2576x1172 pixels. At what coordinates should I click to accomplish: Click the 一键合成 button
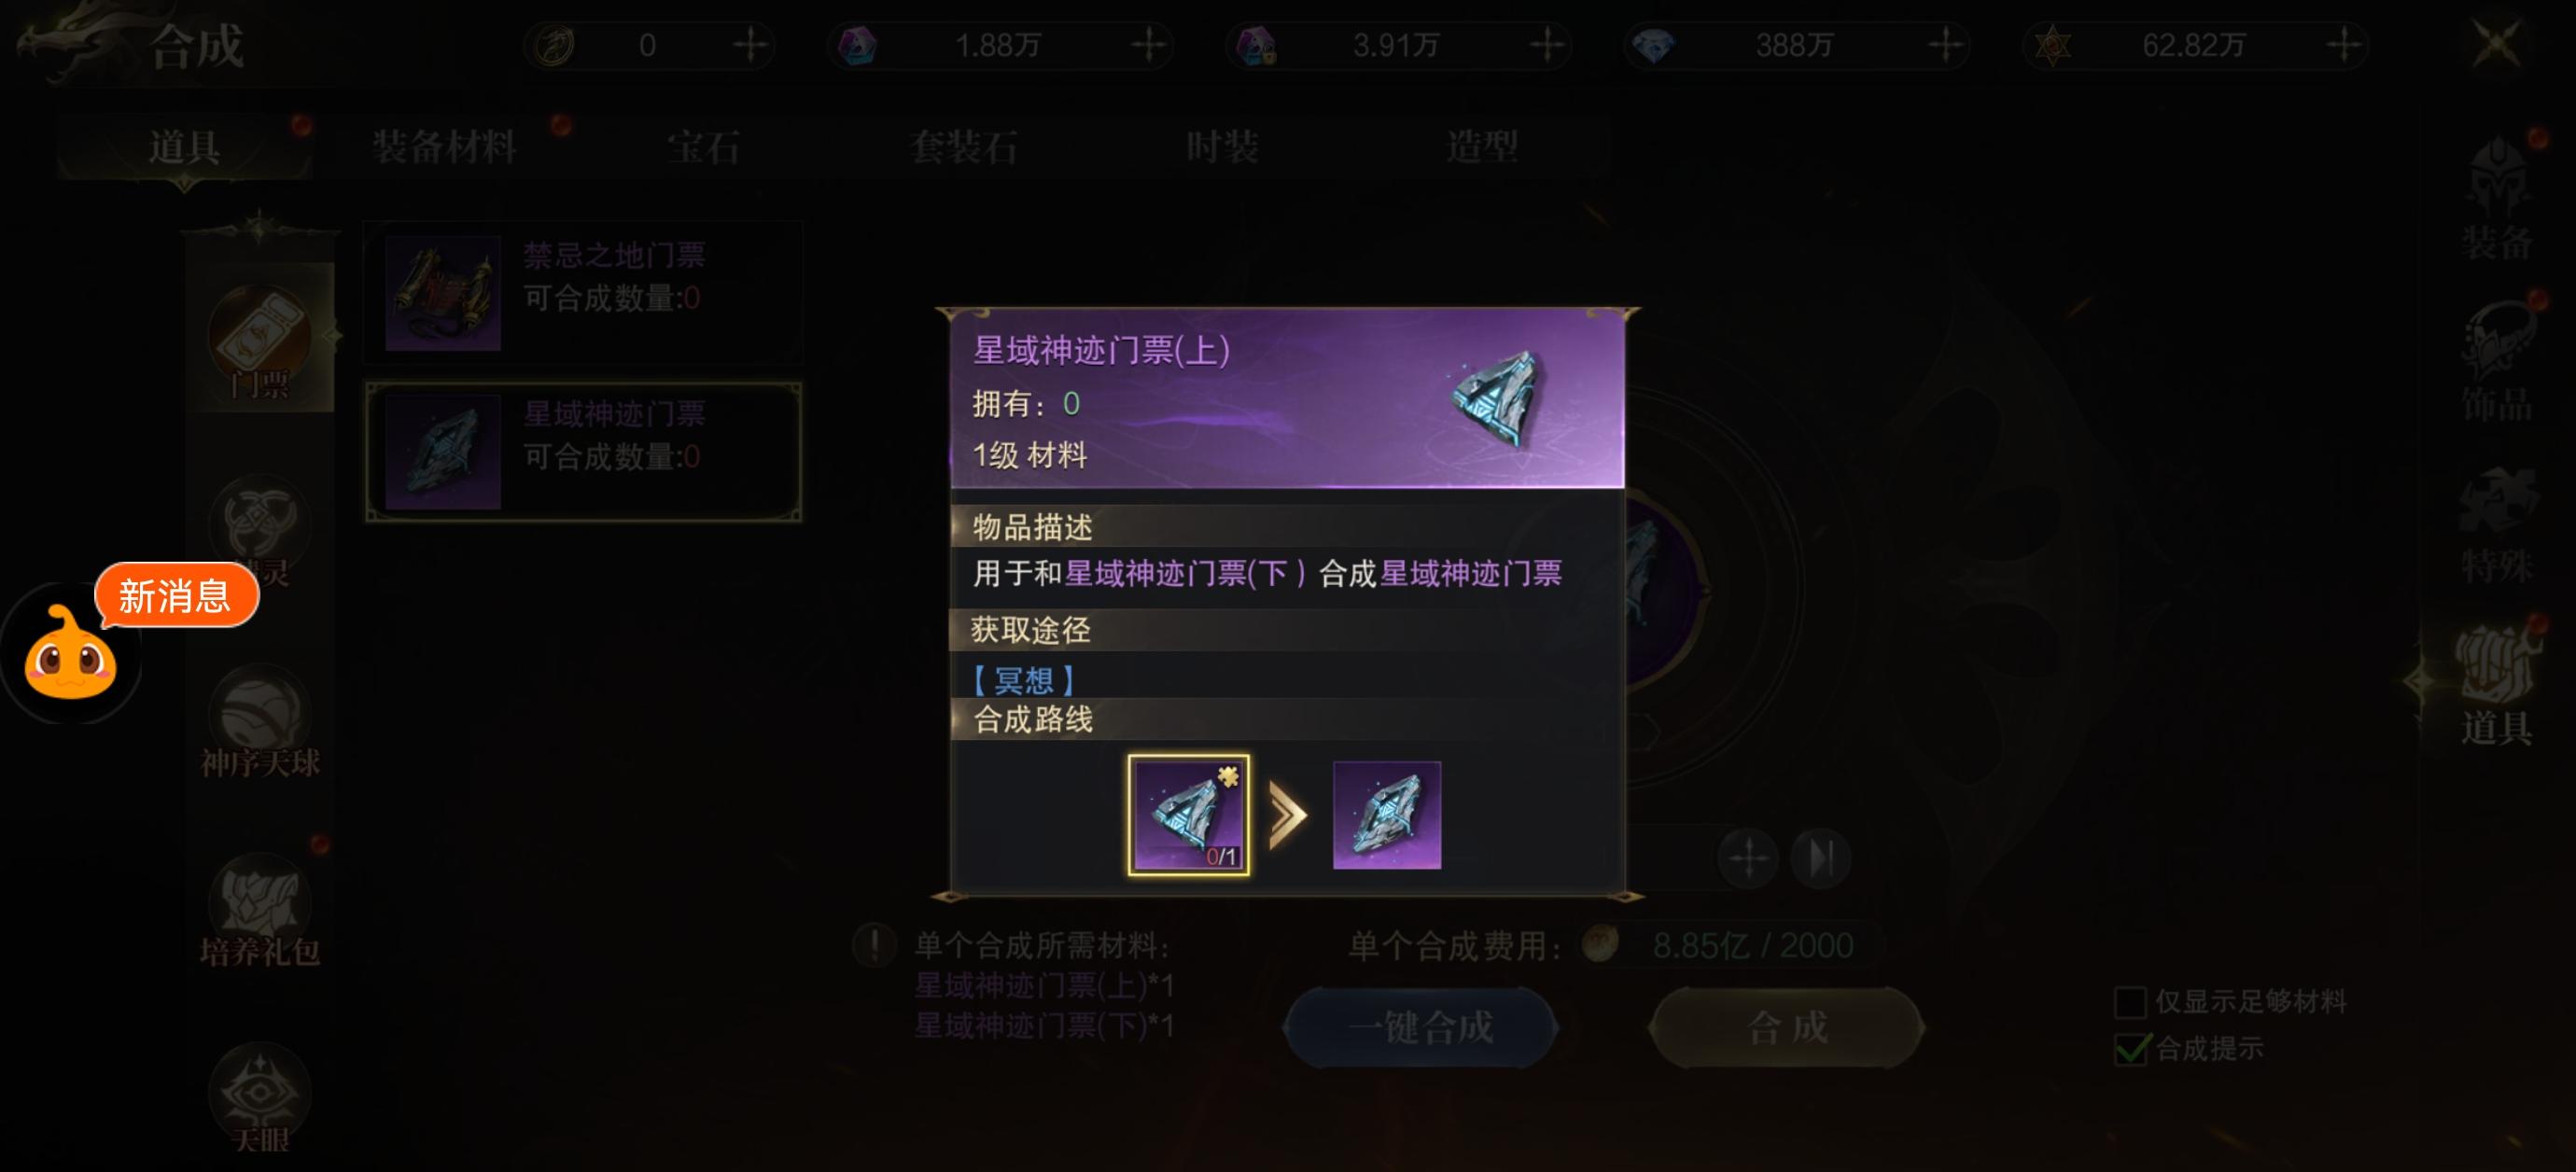point(1420,1027)
